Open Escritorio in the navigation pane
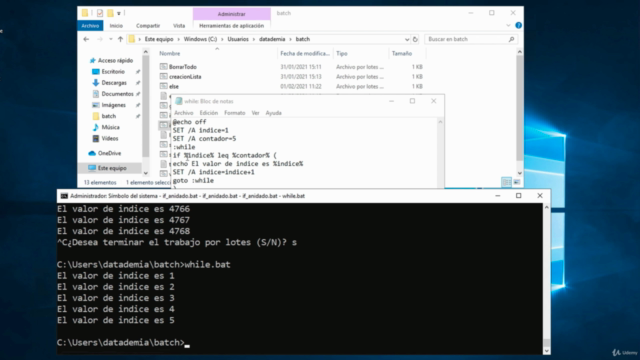 point(113,71)
